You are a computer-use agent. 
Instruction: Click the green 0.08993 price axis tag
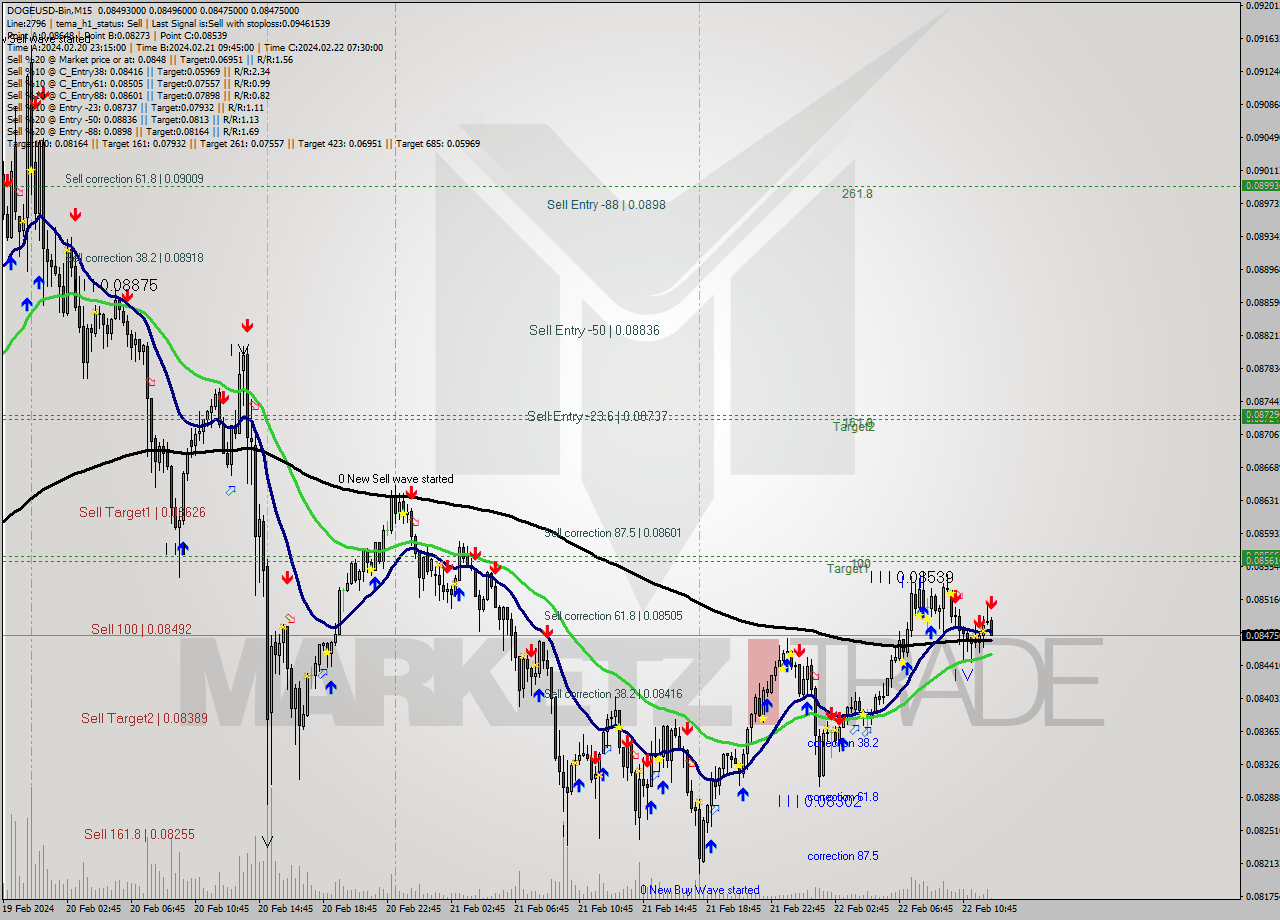point(1259,186)
